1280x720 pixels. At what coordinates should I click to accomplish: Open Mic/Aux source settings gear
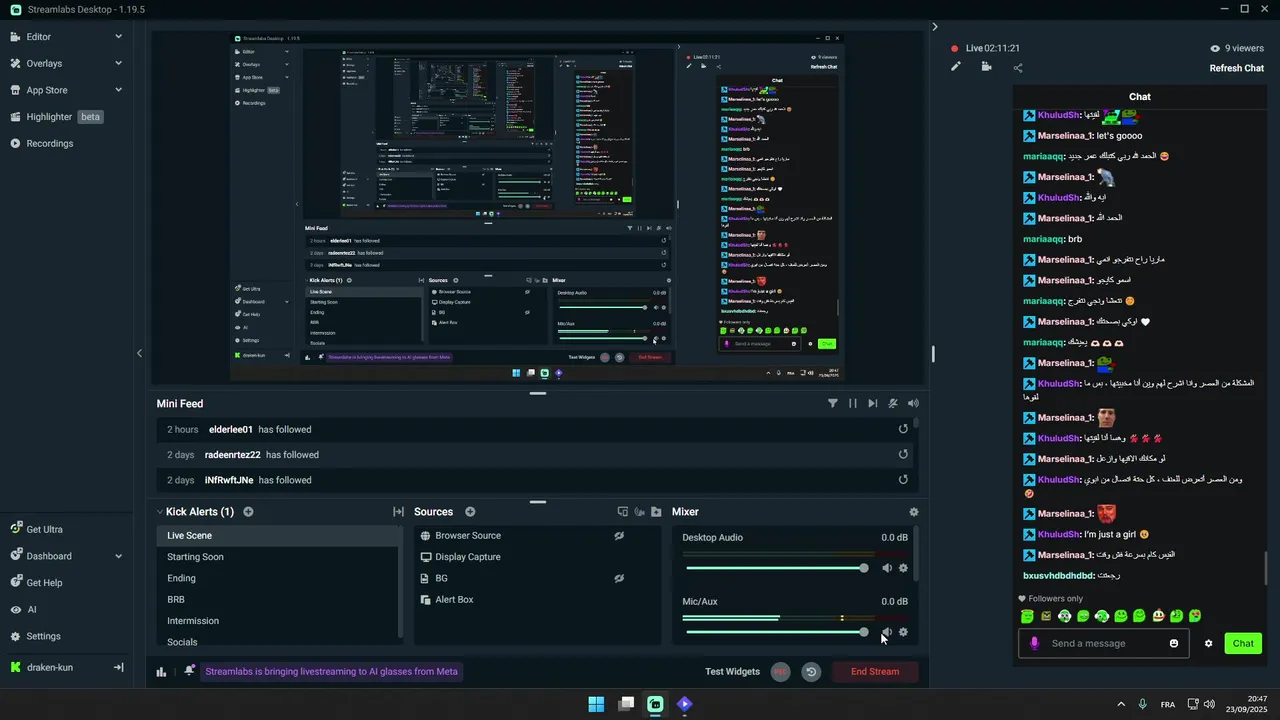[903, 632]
